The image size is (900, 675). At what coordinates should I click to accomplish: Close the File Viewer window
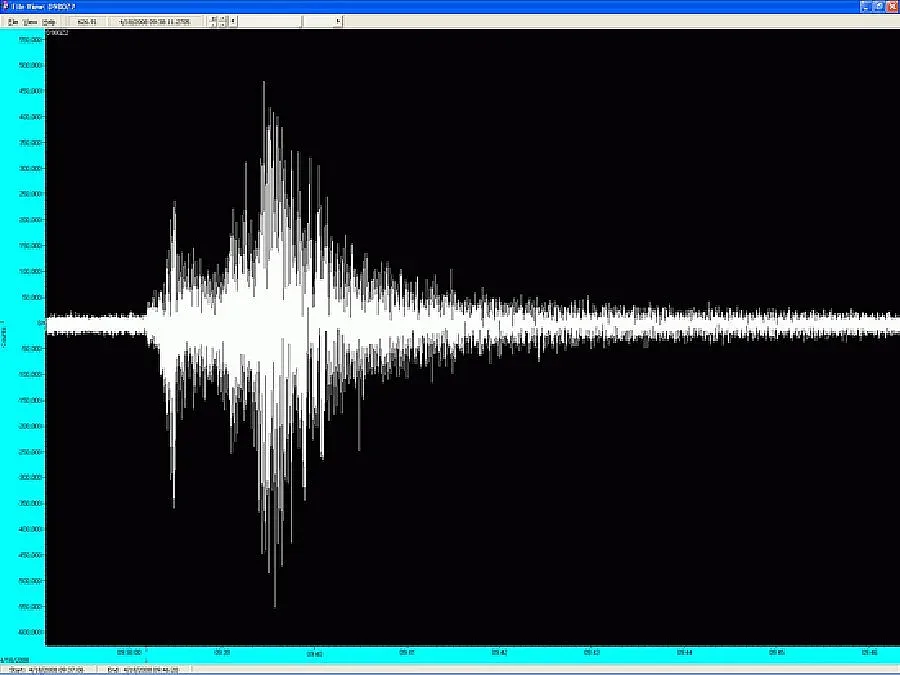tap(891, 6)
